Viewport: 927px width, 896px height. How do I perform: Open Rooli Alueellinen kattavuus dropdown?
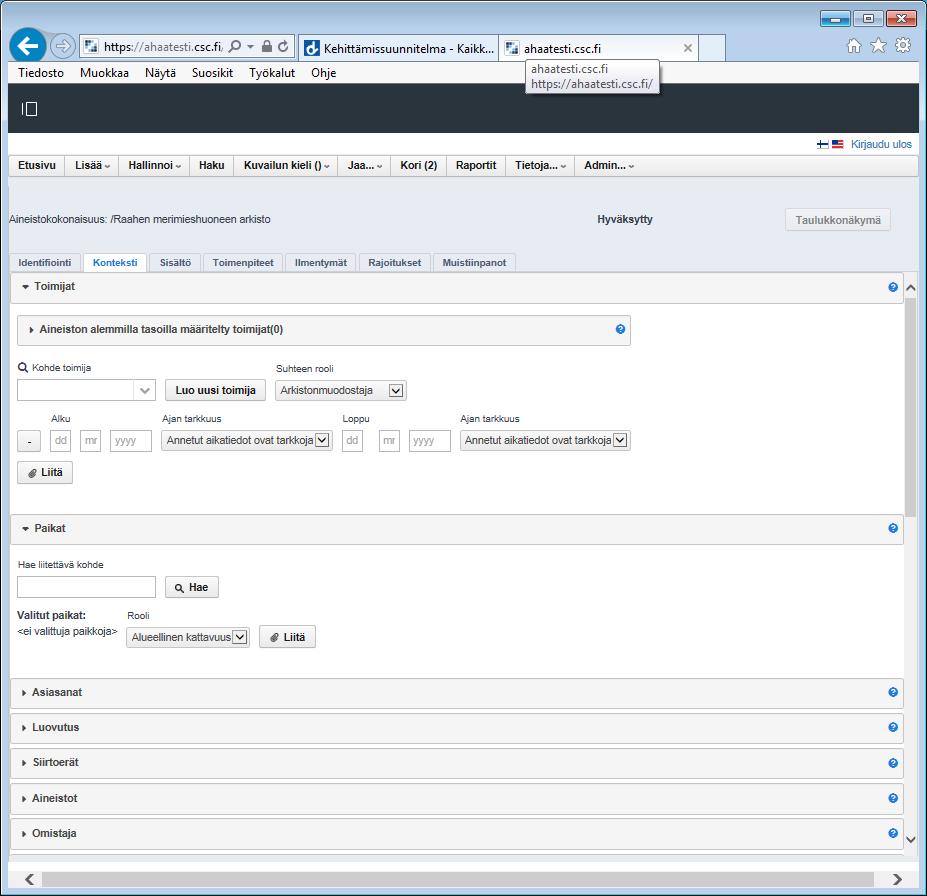(187, 637)
